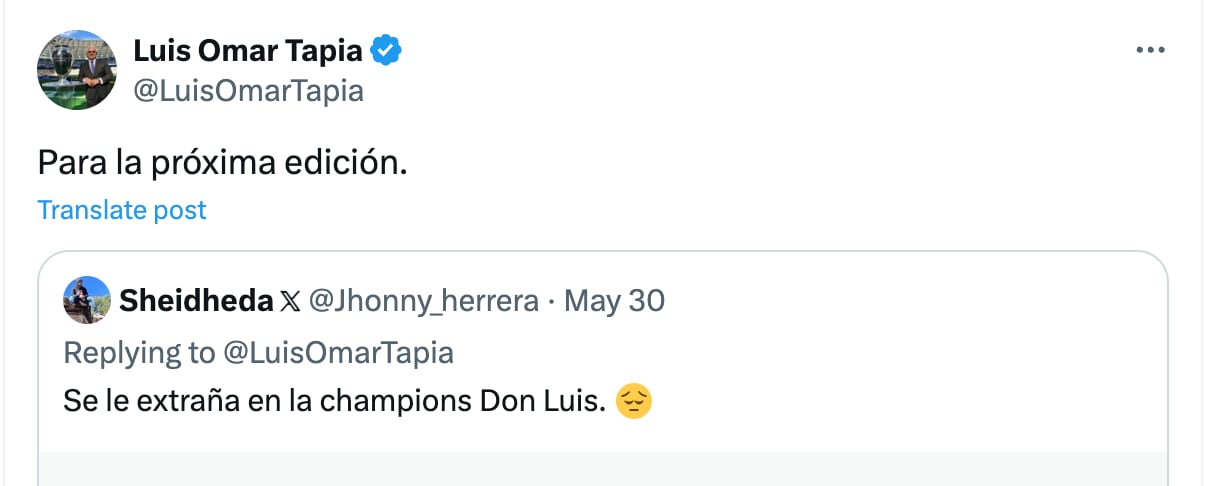Open Luis Omar Tapia's profile picture
Screen dimensions: 1206x486
click(x=77, y=70)
